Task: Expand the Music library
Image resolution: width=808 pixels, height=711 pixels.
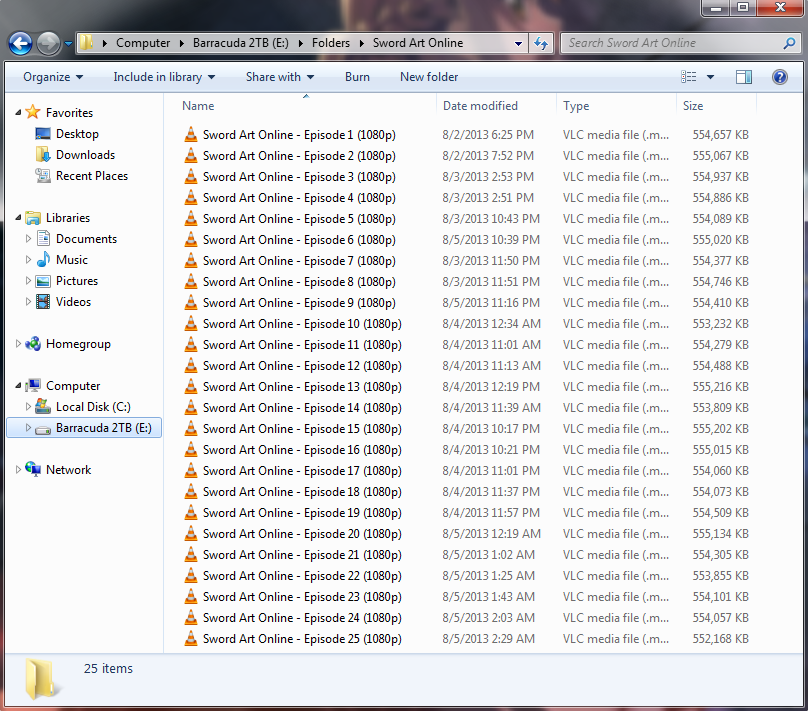Action: click(28, 260)
